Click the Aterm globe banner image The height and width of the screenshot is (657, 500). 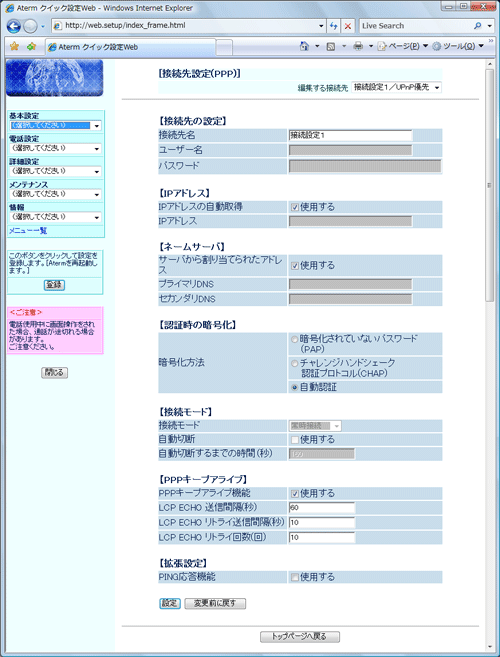coord(54,78)
